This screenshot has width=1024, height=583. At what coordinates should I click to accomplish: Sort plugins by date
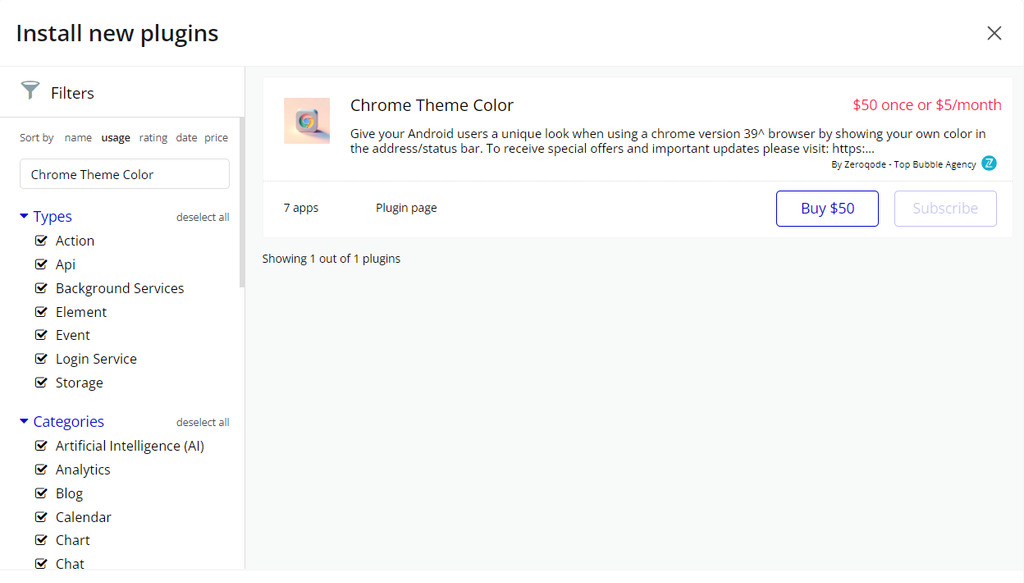[x=186, y=138]
